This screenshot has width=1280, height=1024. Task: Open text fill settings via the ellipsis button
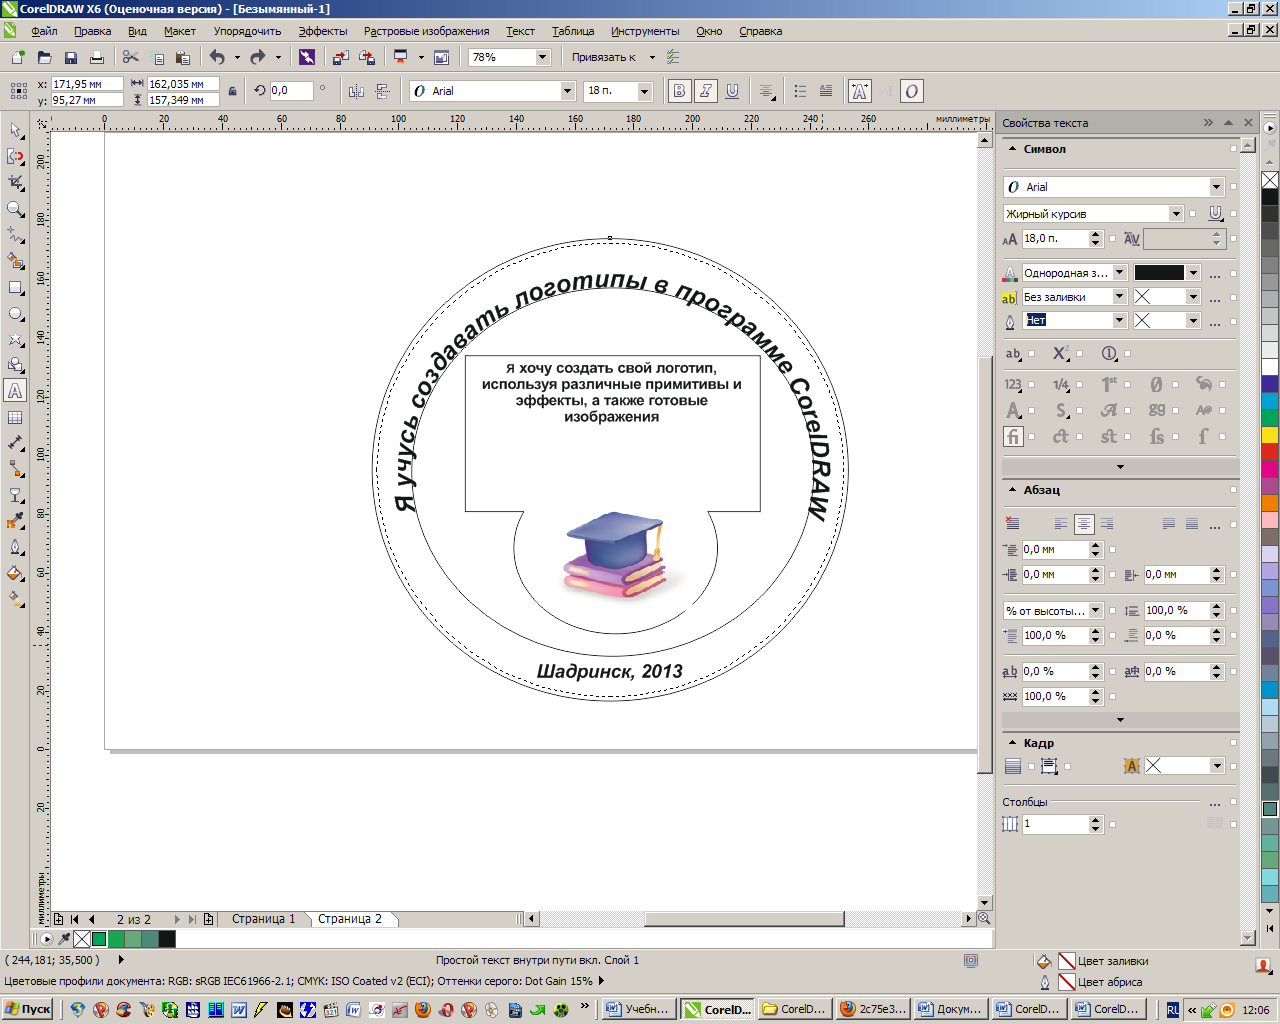point(1215,273)
